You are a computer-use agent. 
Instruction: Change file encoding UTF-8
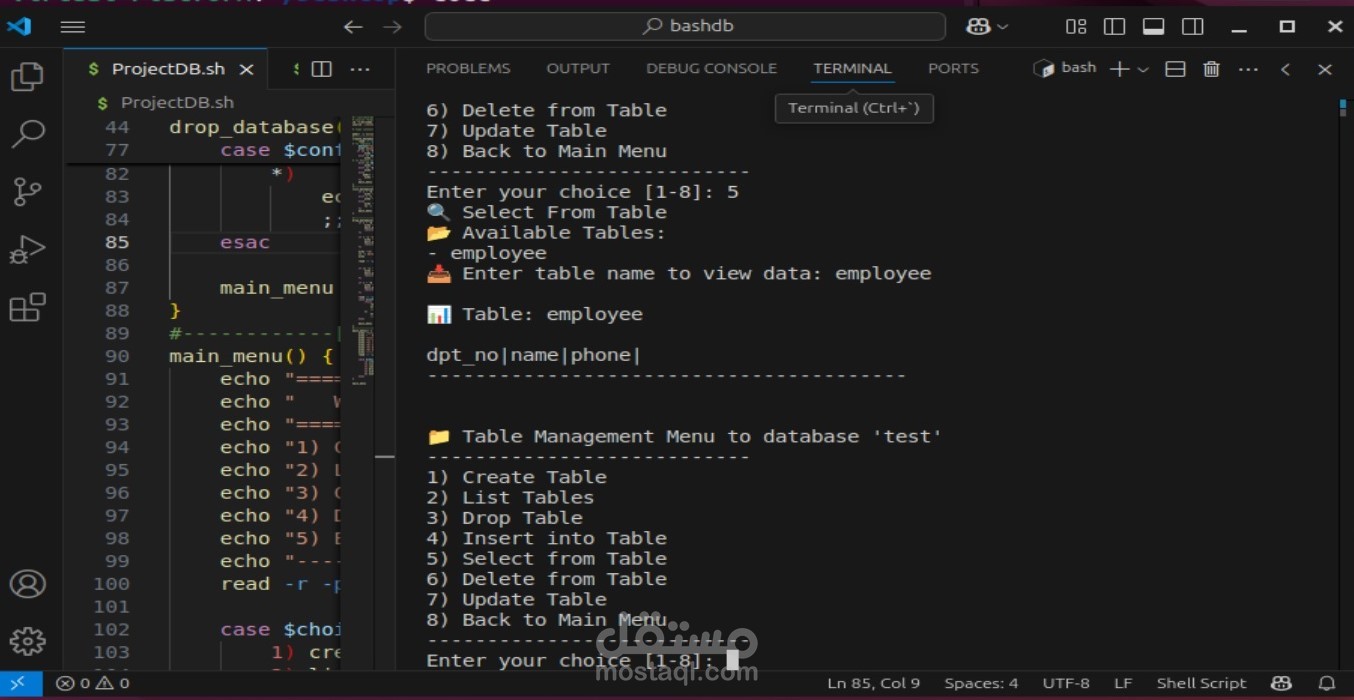pyautogui.click(x=1066, y=684)
